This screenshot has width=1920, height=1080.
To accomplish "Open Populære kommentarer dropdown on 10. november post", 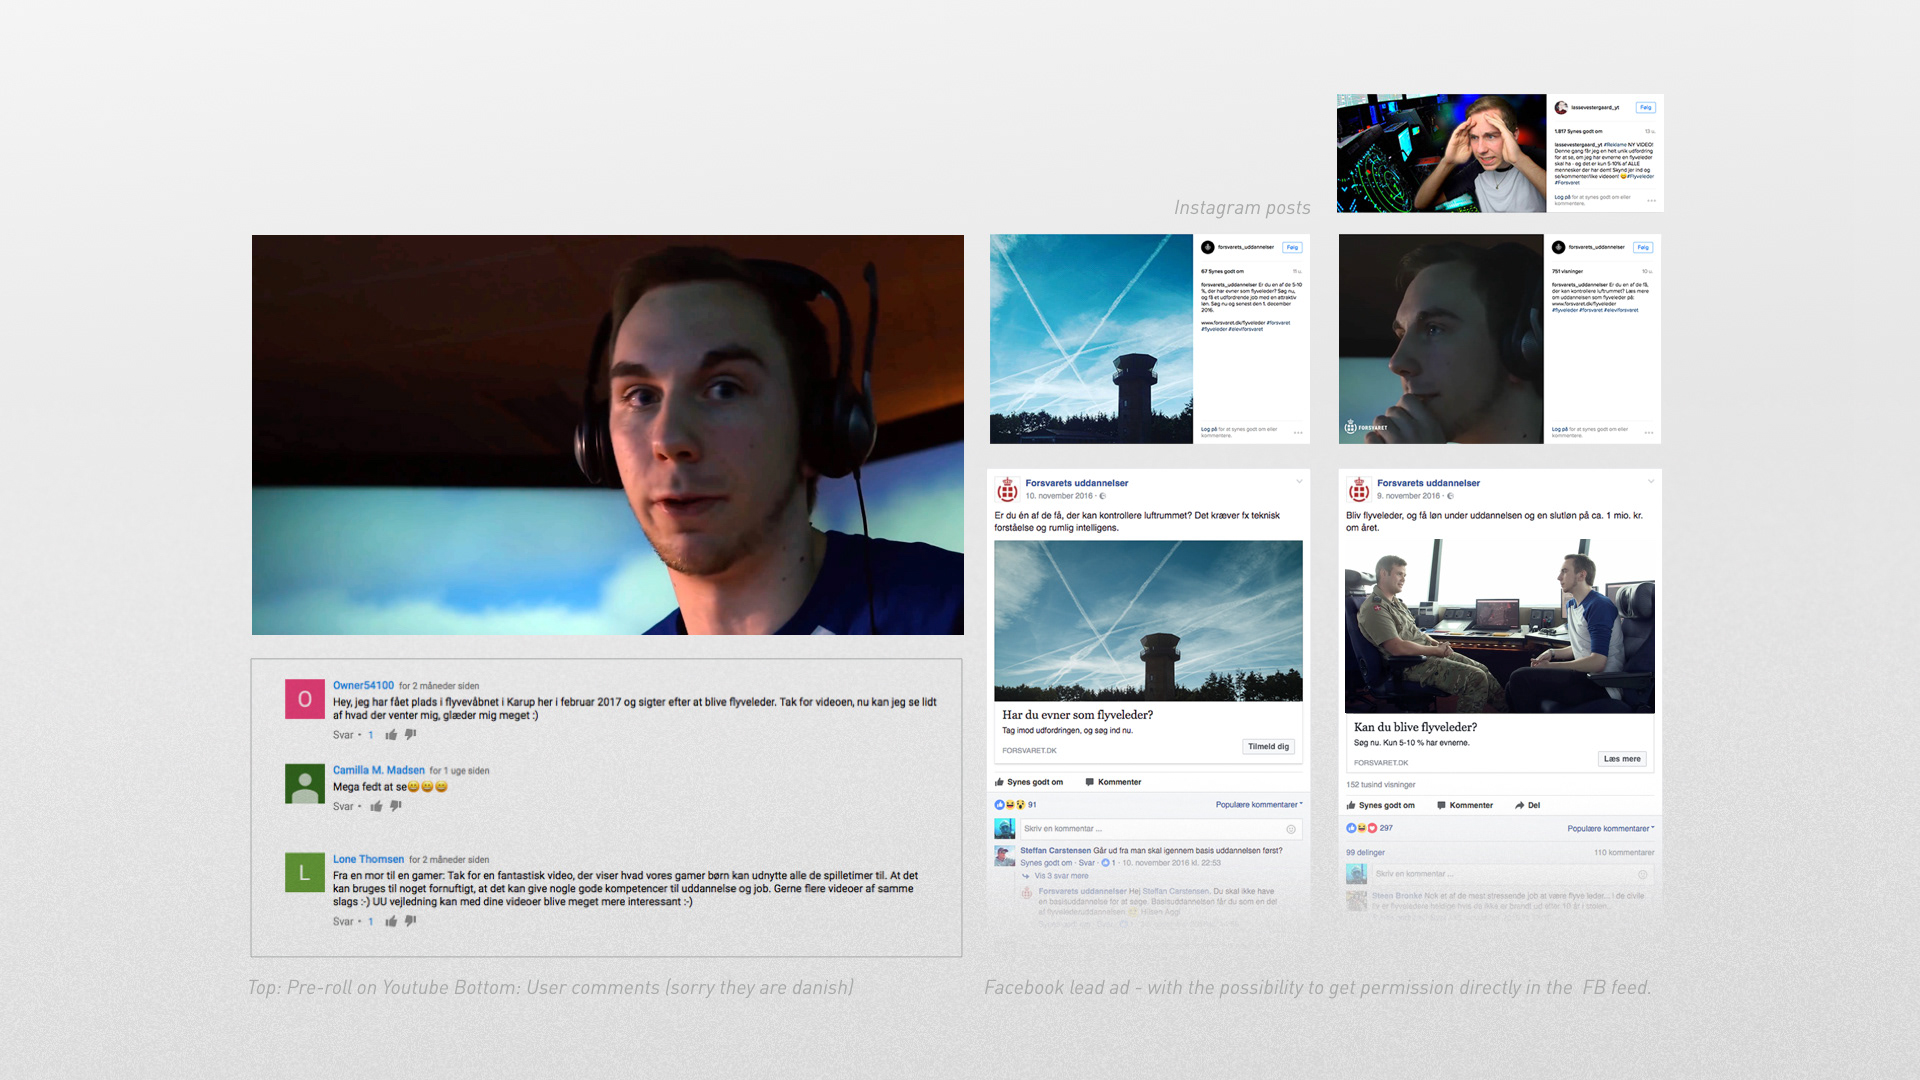I will [1259, 805].
